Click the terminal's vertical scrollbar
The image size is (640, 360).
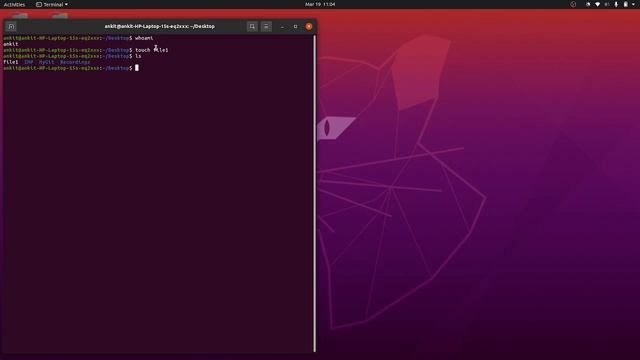coord(314,193)
